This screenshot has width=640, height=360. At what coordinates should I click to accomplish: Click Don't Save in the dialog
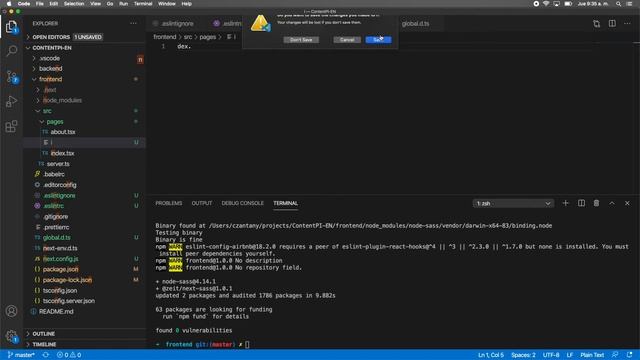(x=301, y=40)
